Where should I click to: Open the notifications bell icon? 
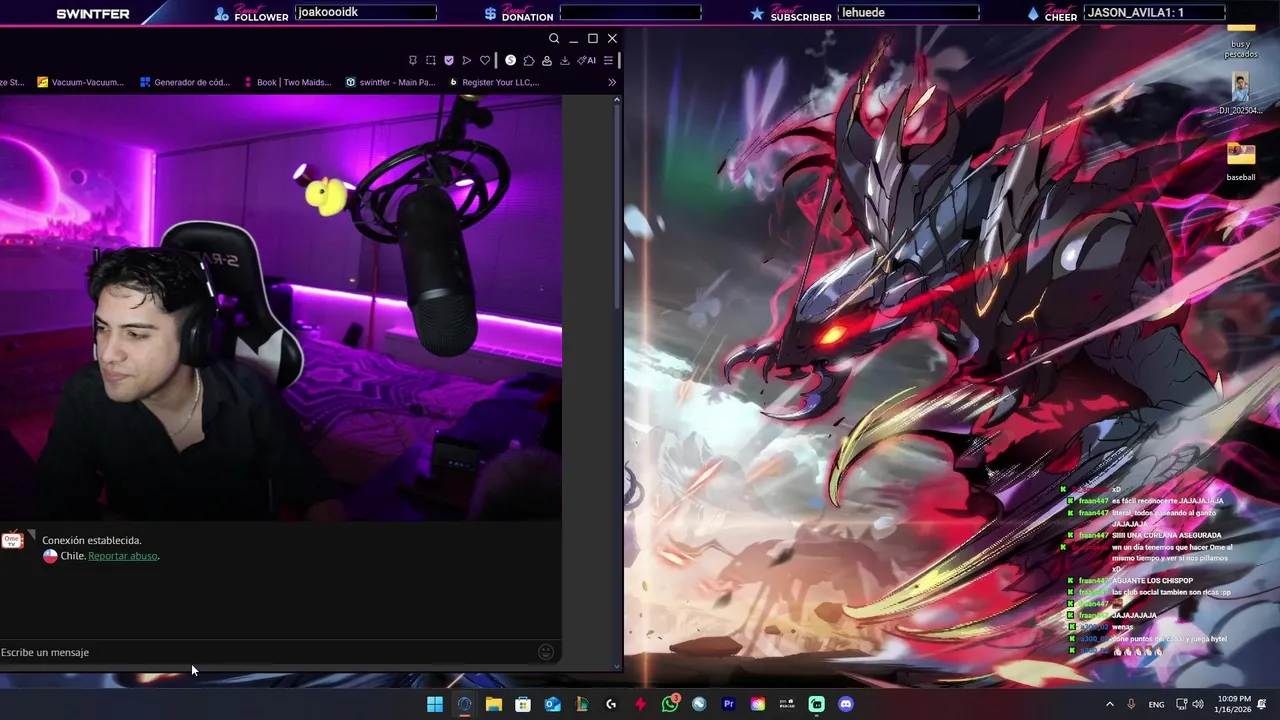1262,704
